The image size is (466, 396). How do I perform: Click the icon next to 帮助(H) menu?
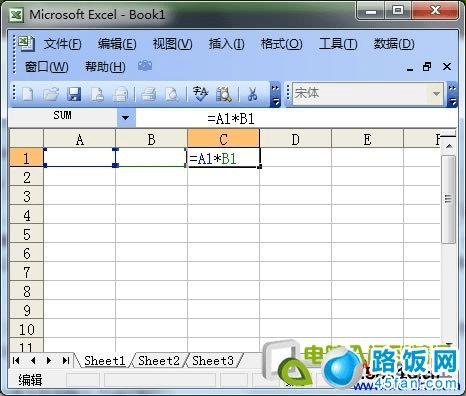145,66
